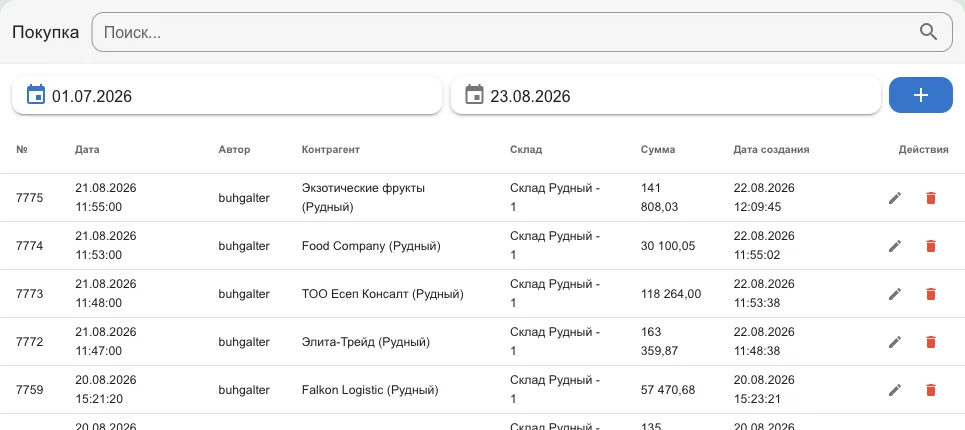965x430 pixels.
Task: Click the 'Сумма' column header
Action: [657, 149]
